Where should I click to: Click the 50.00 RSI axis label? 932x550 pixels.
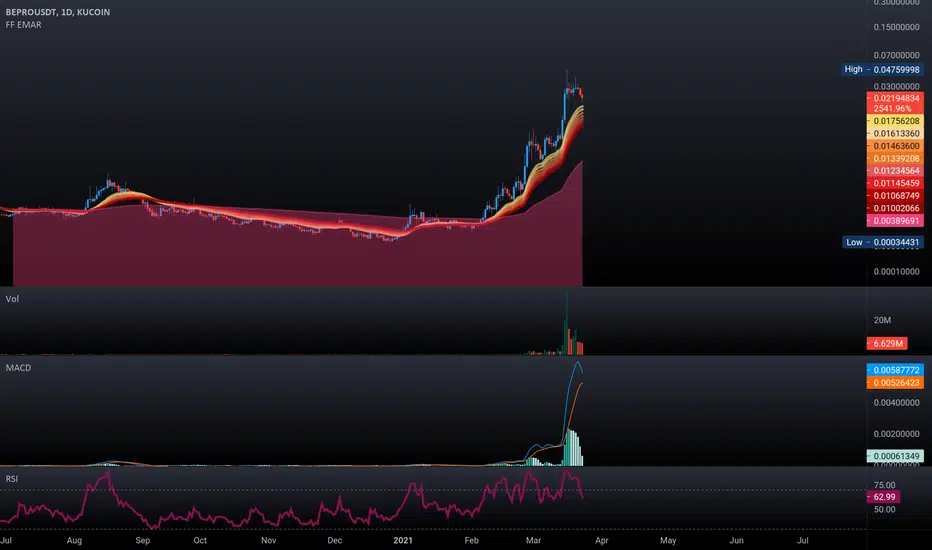tap(884, 510)
